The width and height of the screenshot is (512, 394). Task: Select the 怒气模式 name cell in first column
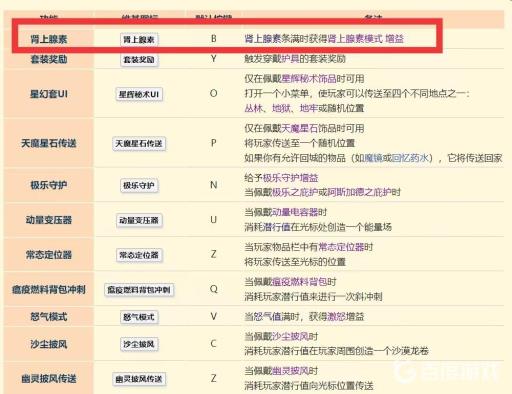(49, 316)
